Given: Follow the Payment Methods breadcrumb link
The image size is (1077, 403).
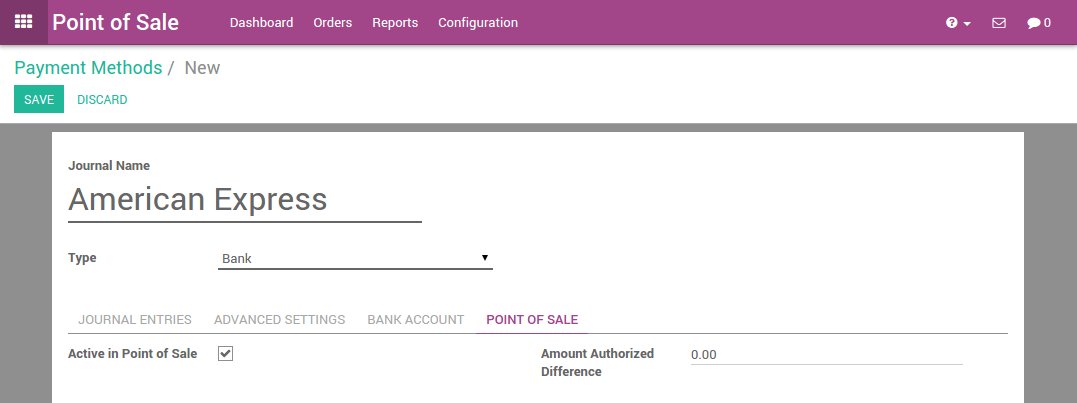Looking at the screenshot, I should click(88, 68).
